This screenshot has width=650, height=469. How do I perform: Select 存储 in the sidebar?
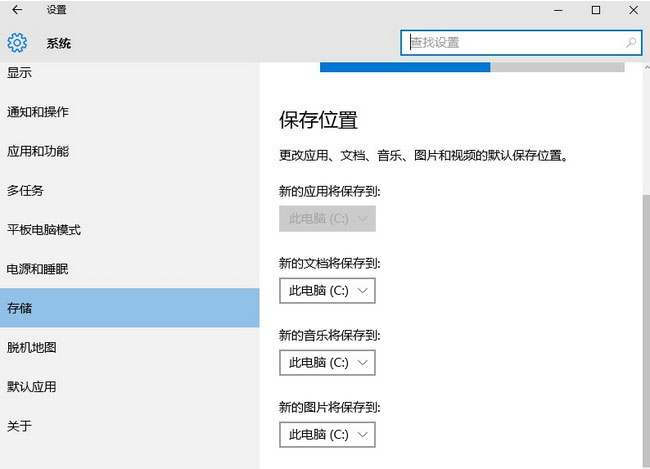click(130, 308)
